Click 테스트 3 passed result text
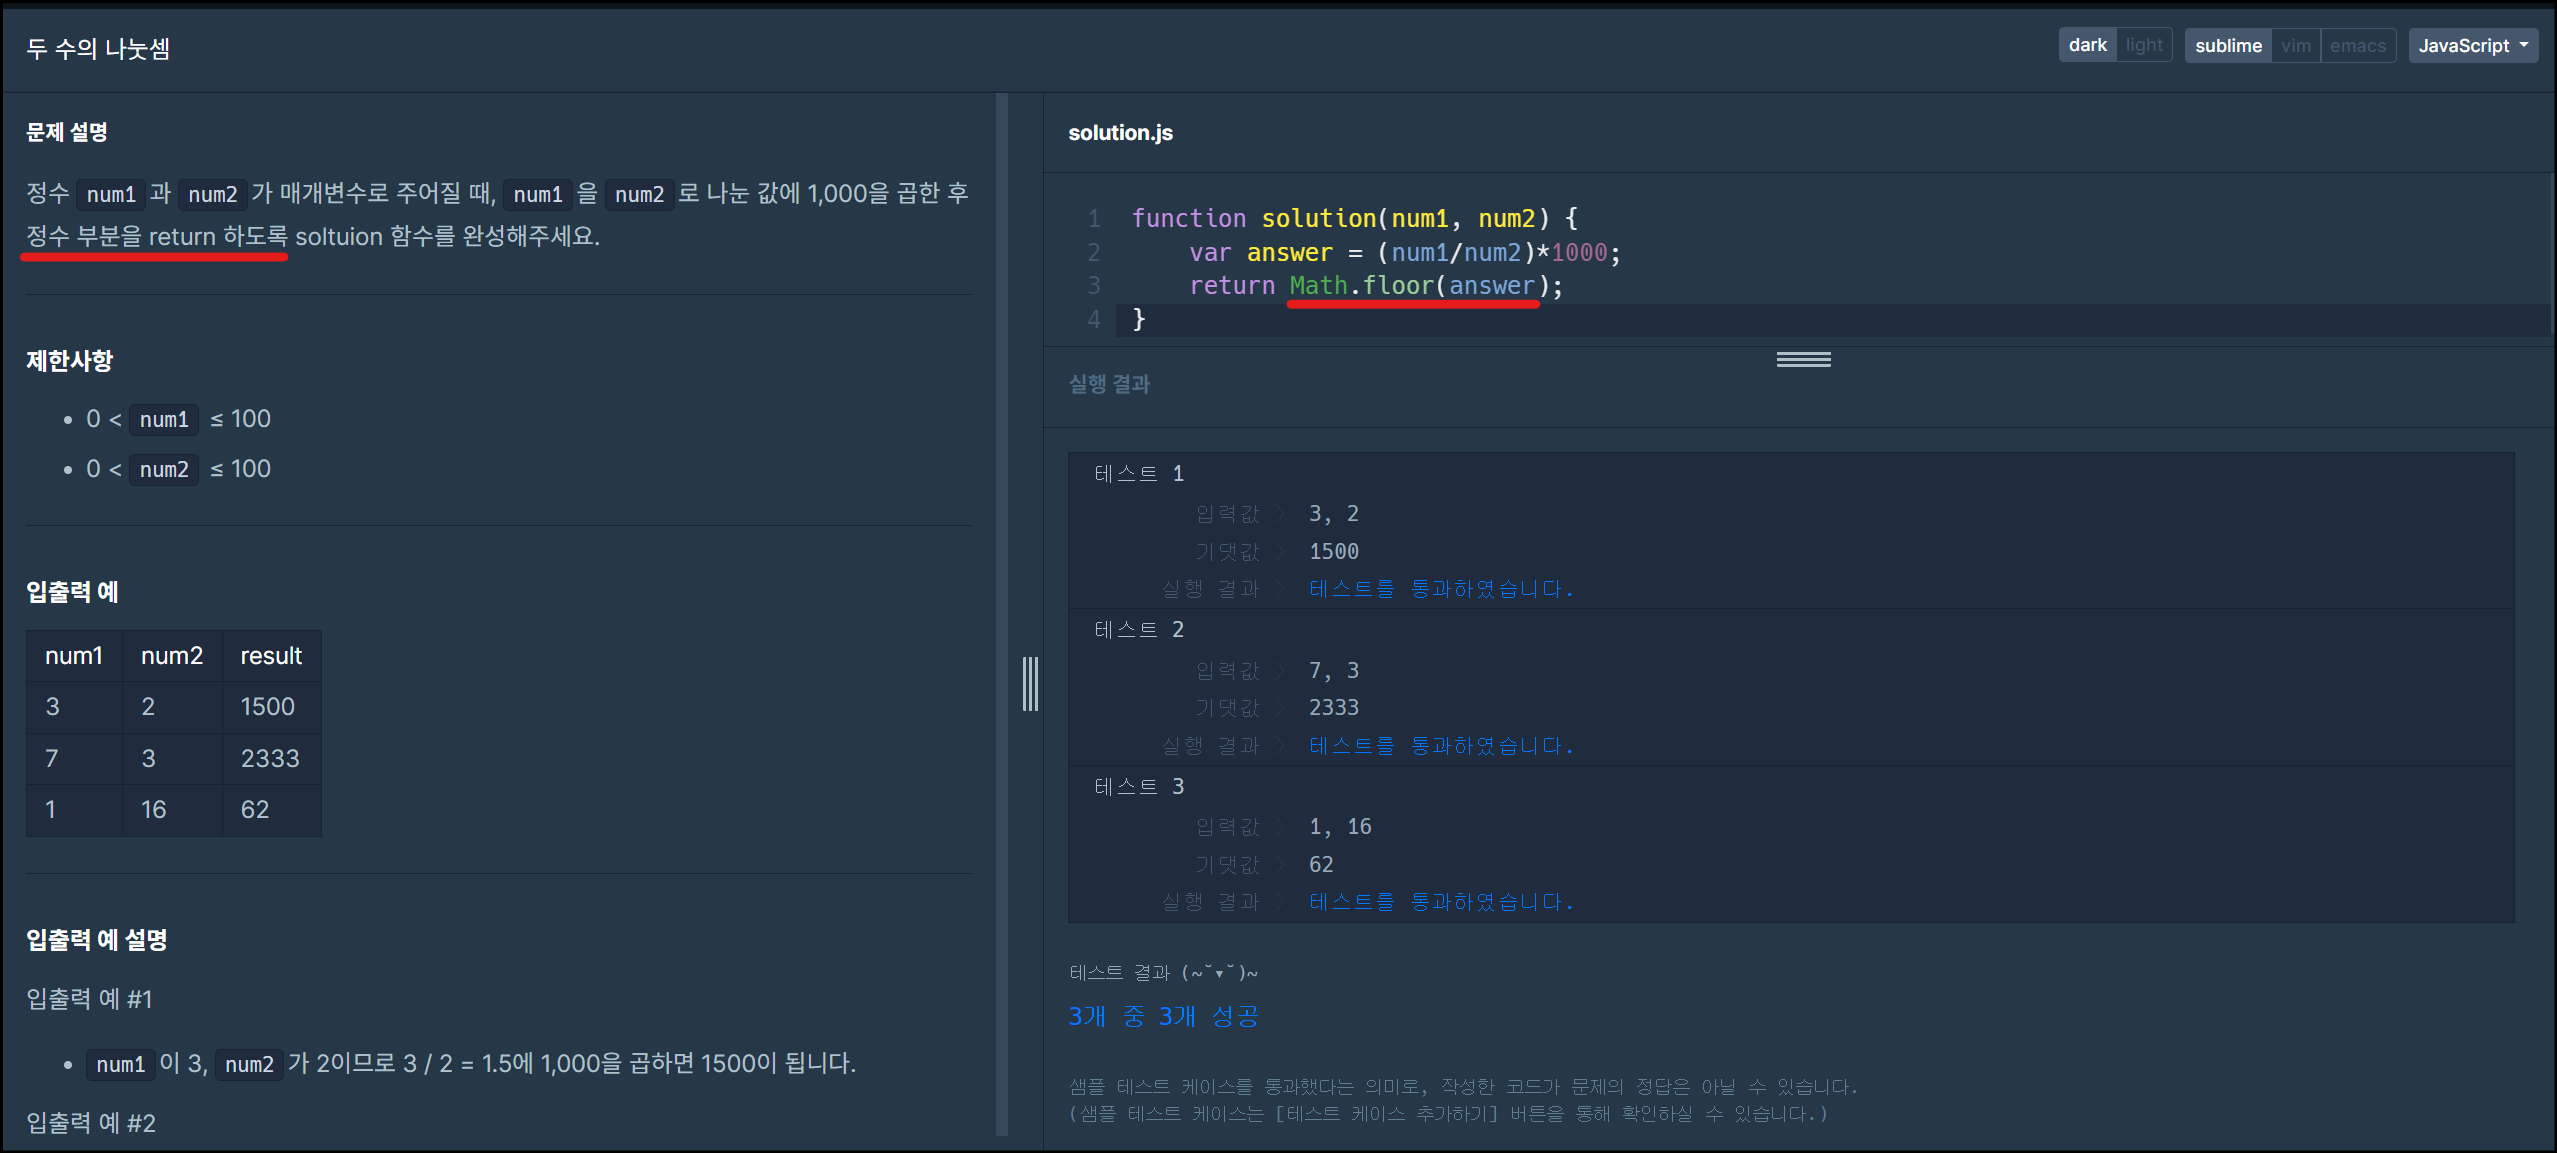 click(x=1440, y=902)
